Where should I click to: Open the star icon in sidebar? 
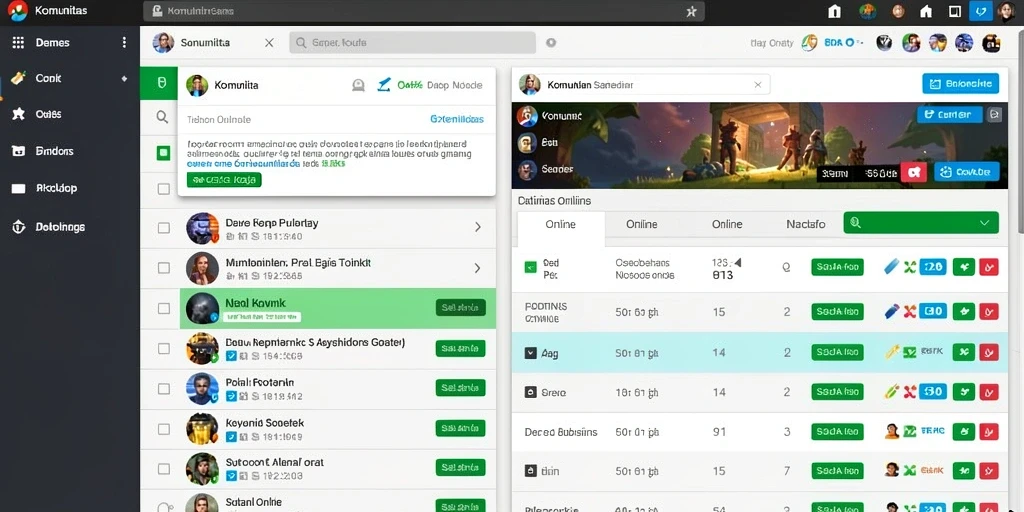[18, 114]
